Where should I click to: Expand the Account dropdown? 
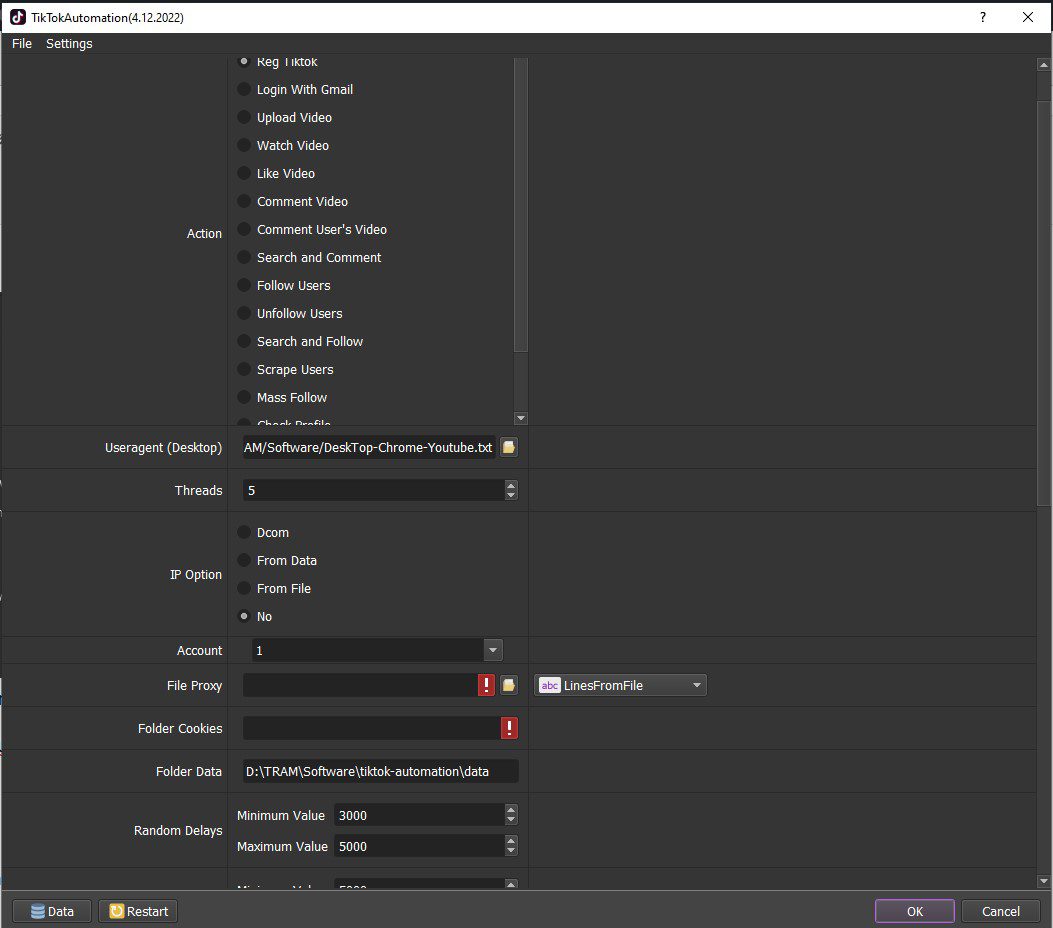[493, 650]
